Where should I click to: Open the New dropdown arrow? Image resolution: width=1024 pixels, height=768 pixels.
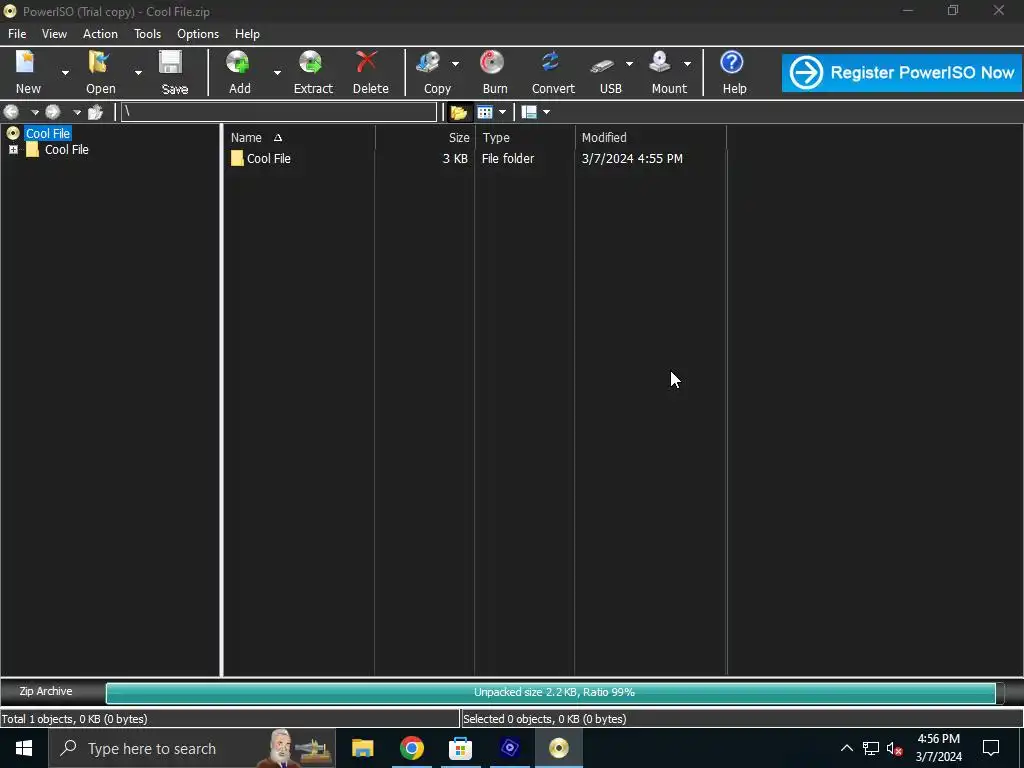pyautogui.click(x=65, y=72)
